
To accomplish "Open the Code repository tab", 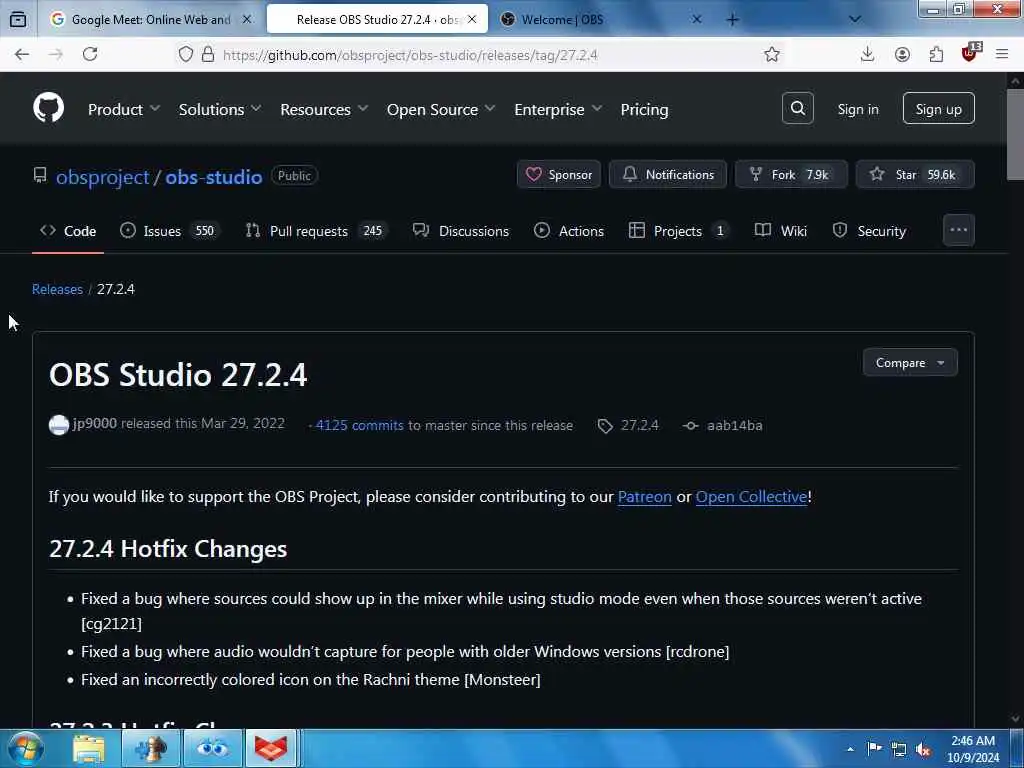I will (68, 231).
